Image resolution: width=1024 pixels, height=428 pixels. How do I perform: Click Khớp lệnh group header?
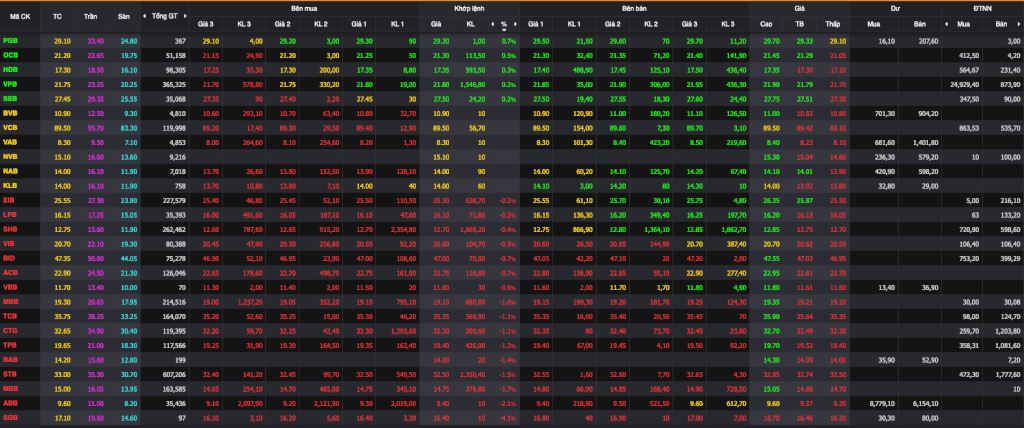coord(470,9)
